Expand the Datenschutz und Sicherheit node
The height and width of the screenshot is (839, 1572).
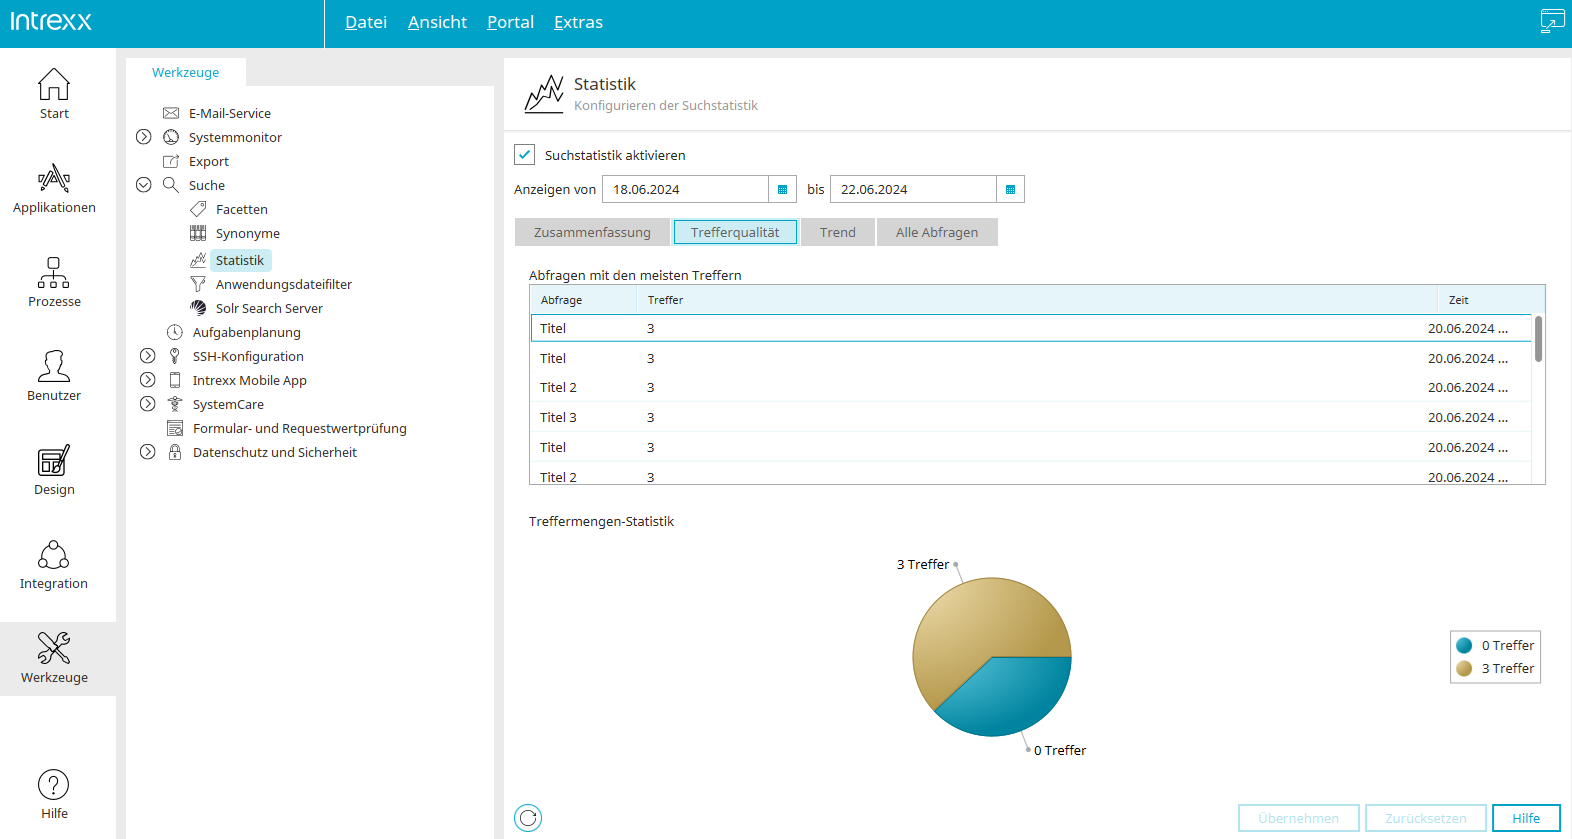[x=148, y=452]
